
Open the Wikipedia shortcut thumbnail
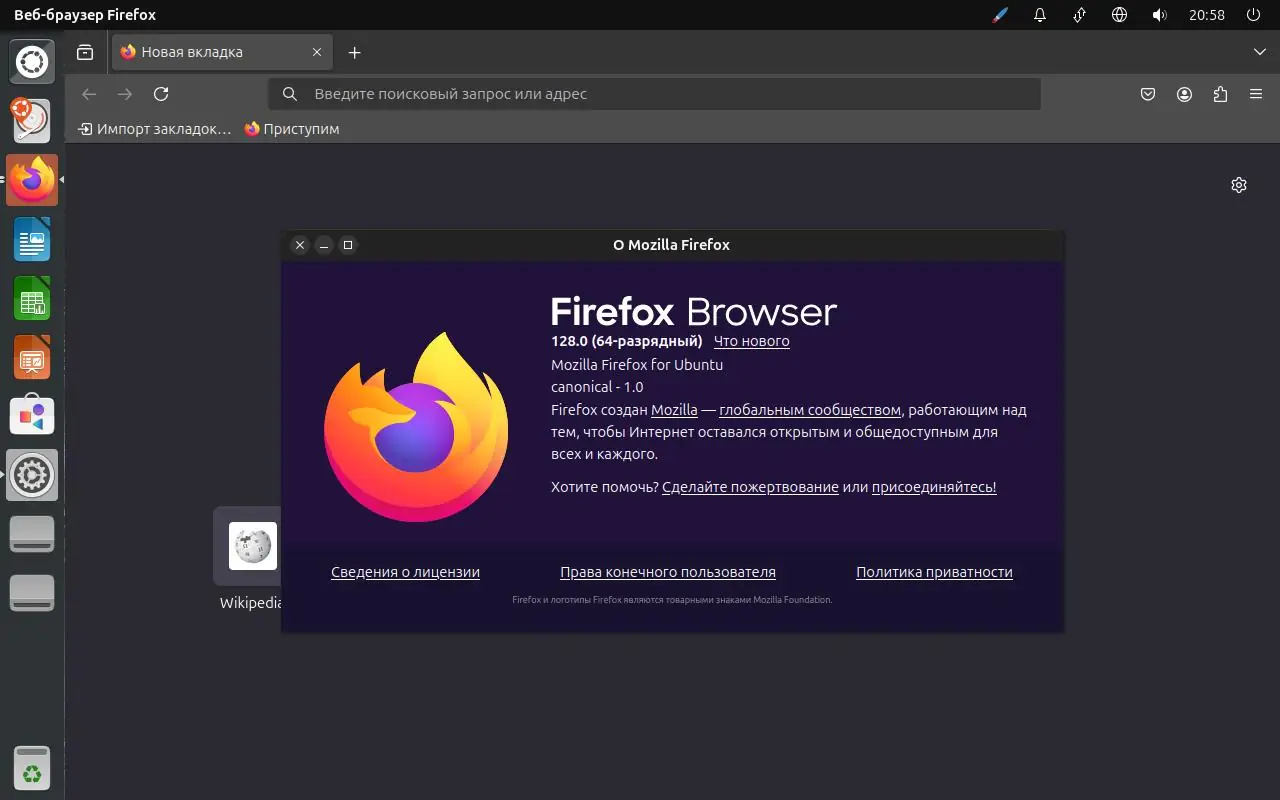pyautogui.click(x=251, y=545)
